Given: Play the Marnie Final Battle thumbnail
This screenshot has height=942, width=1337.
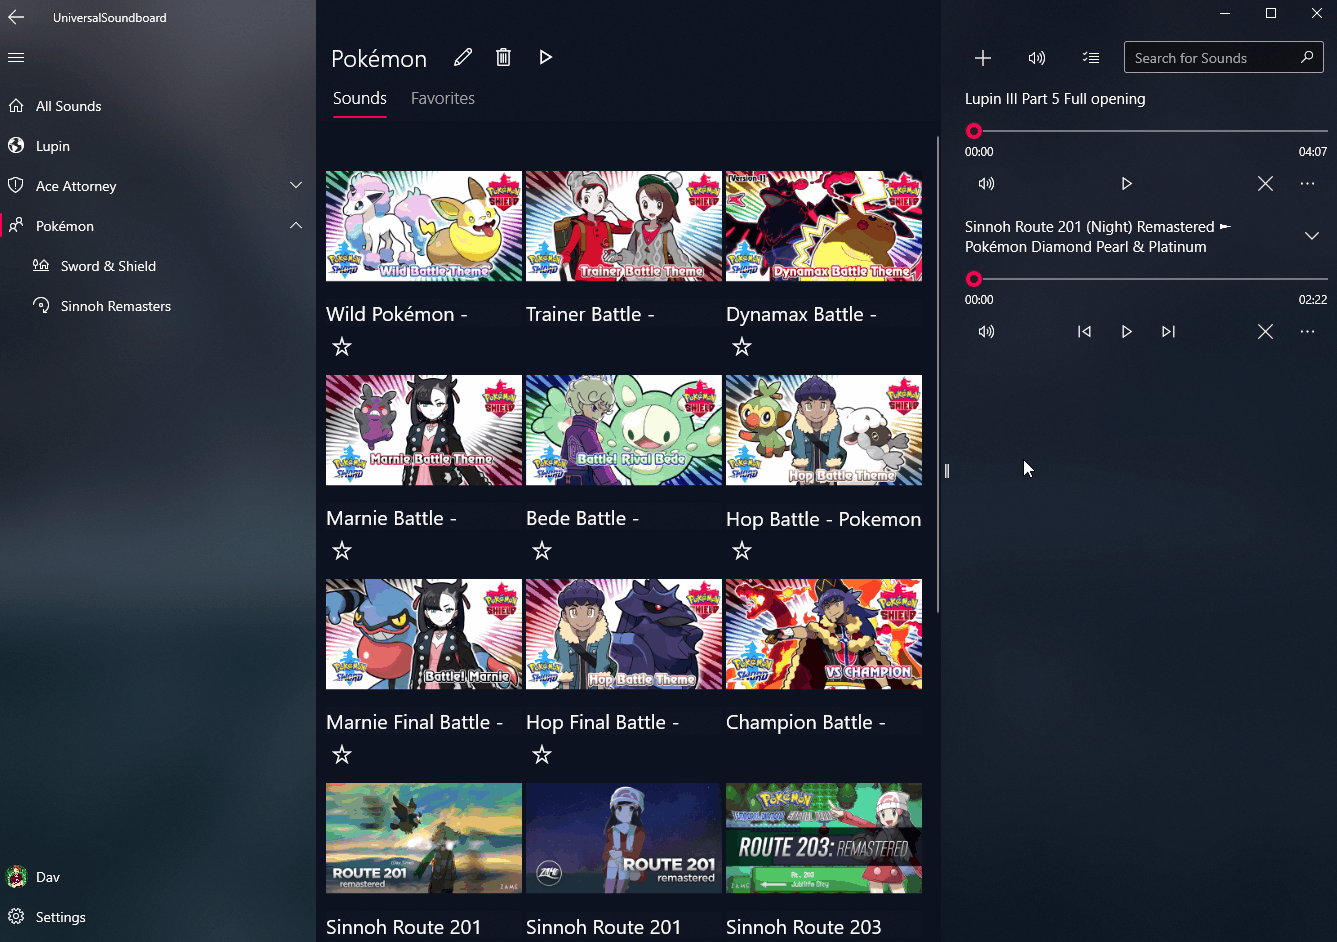Looking at the screenshot, I should click(424, 634).
